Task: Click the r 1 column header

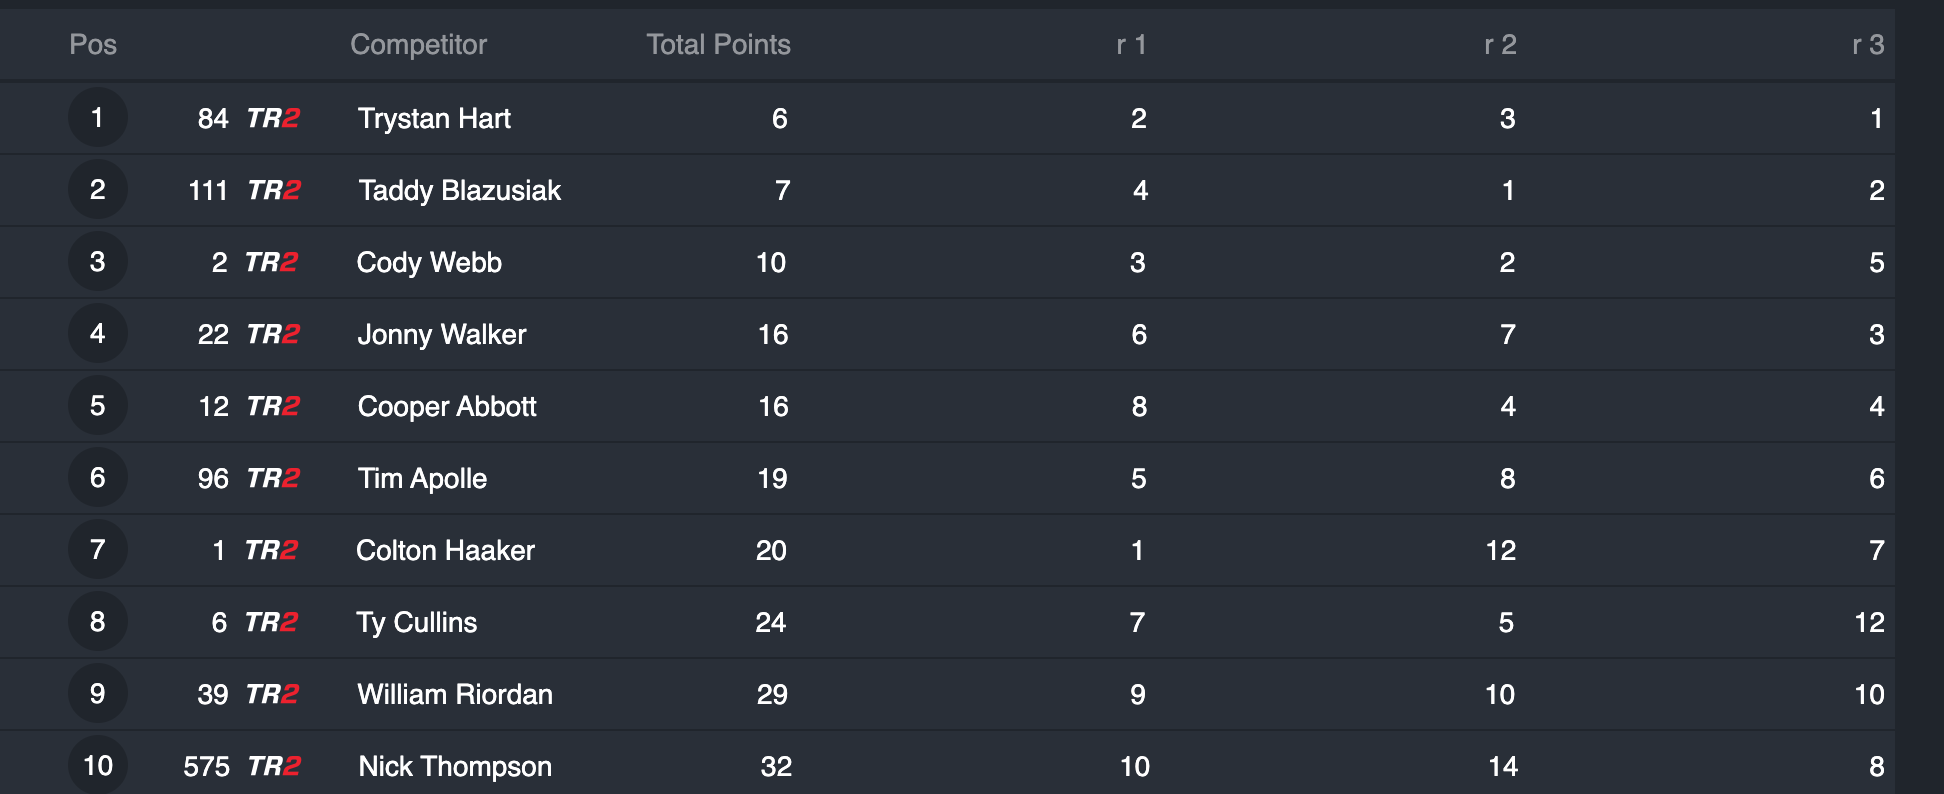Action: coord(1131,45)
